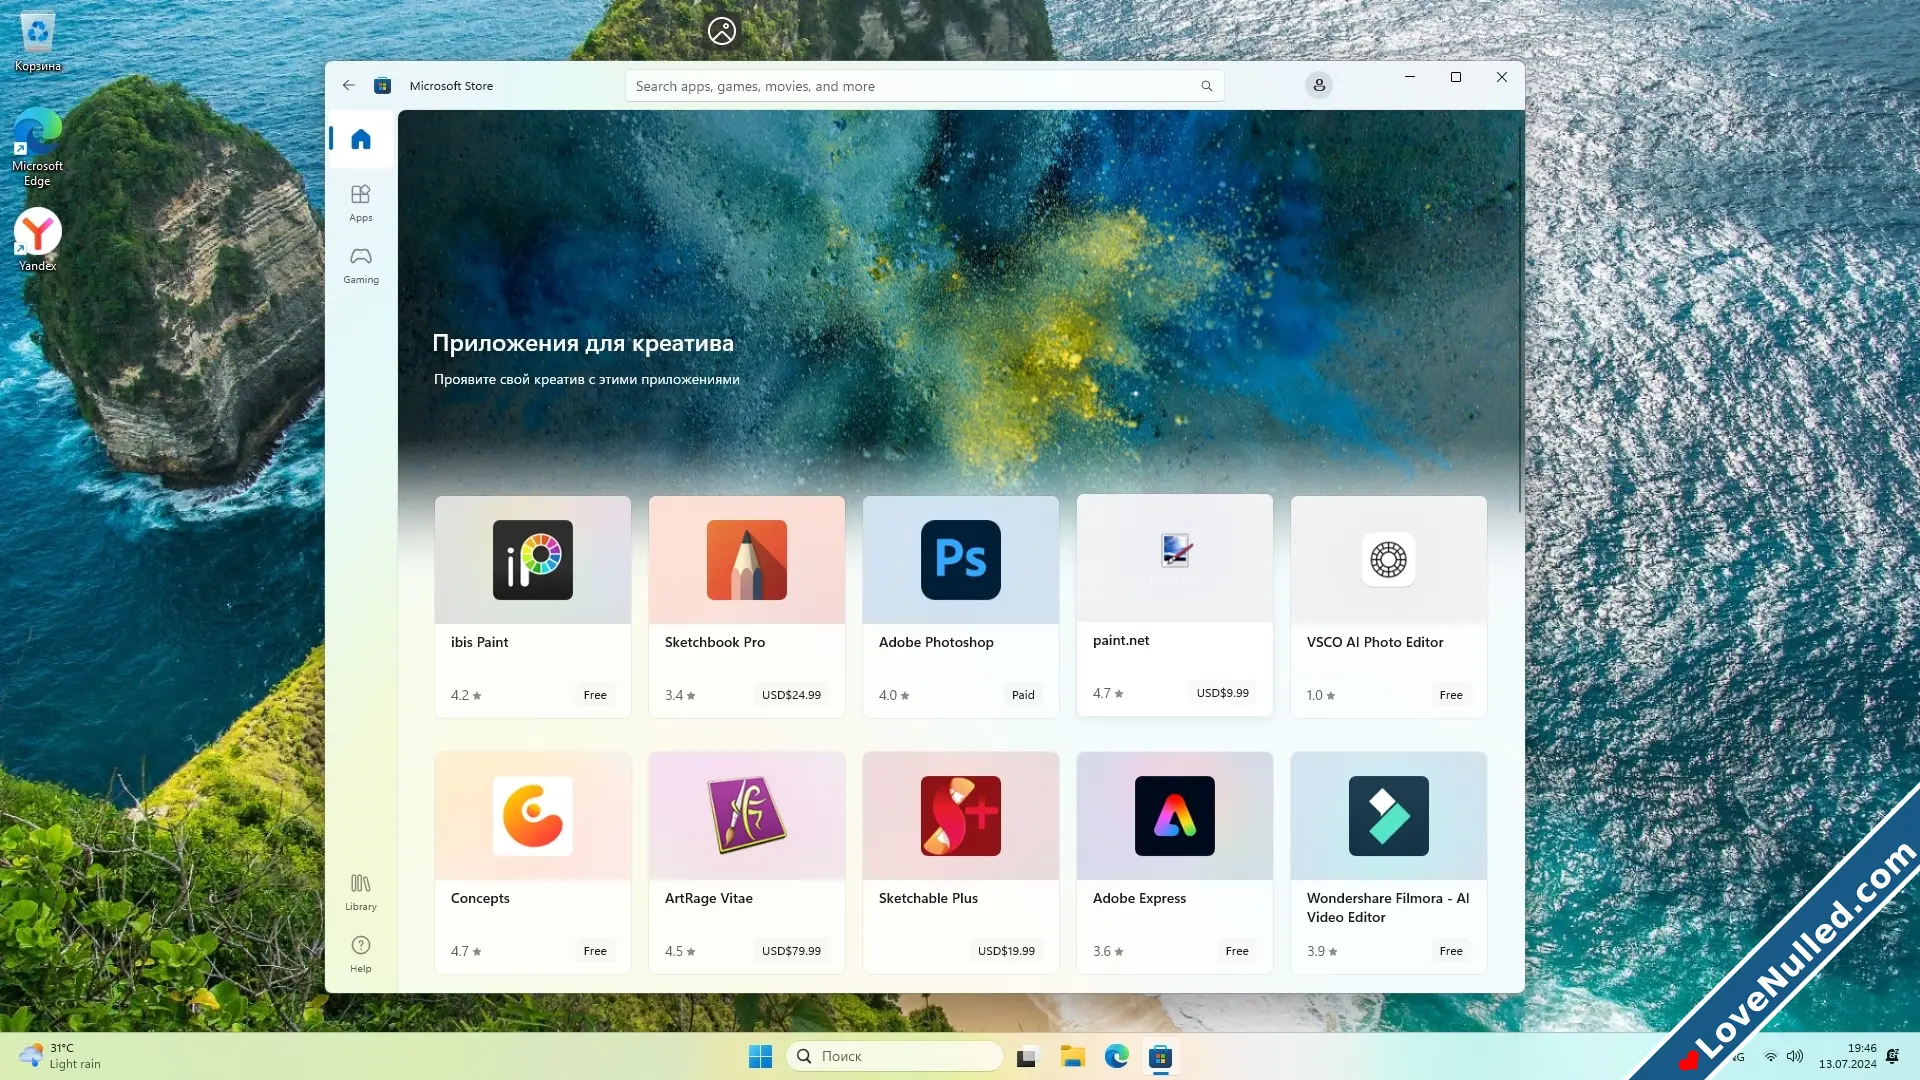Viewport: 1920px width, 1080px height.
Task: Click the 4.7 rating on paint.net
Action: click(1108, 693)
